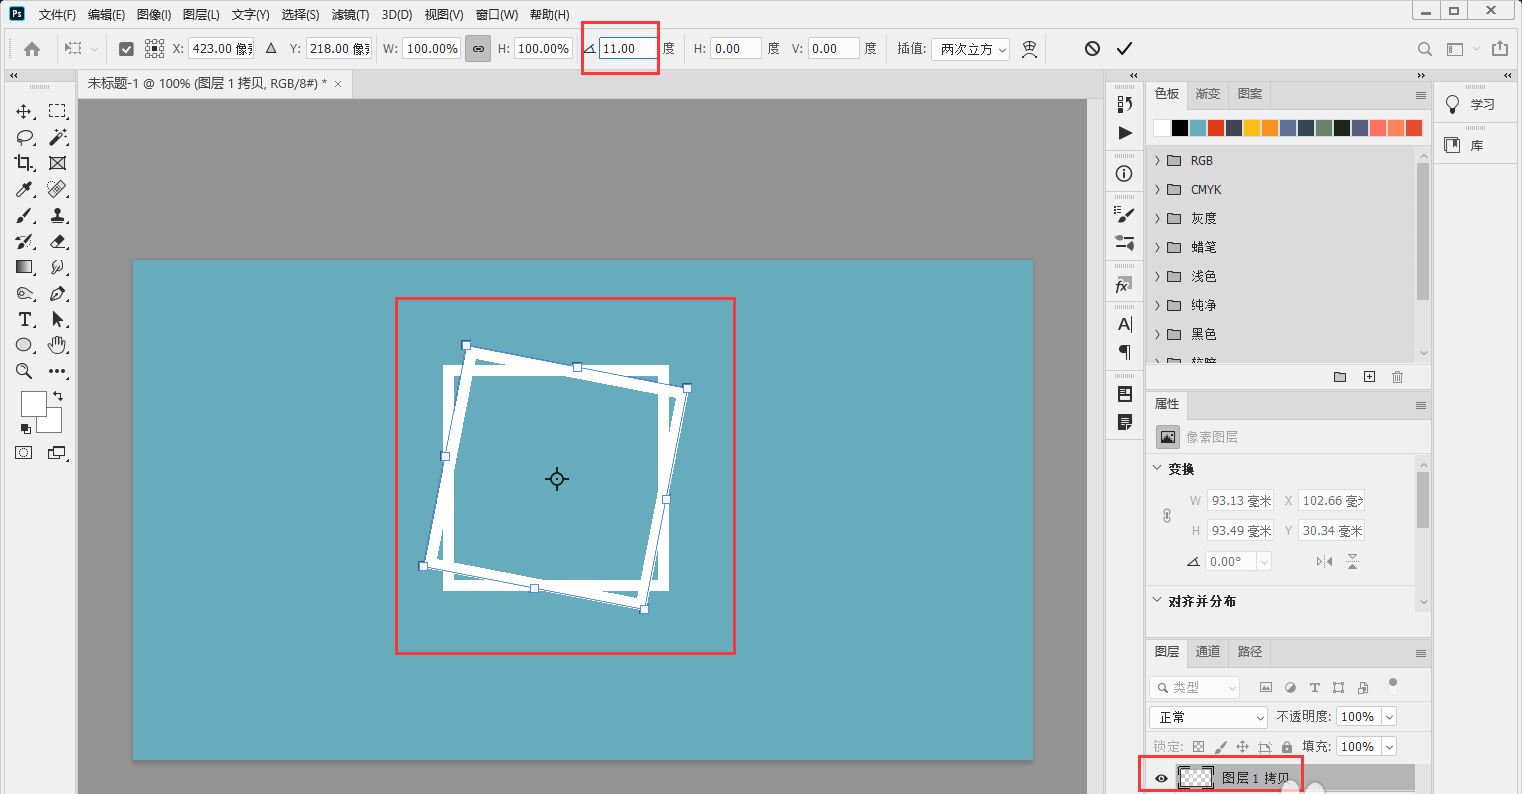The image size is (1522, 794).
Task: Select the Zoom tool in toolbox
Action: 24,371
